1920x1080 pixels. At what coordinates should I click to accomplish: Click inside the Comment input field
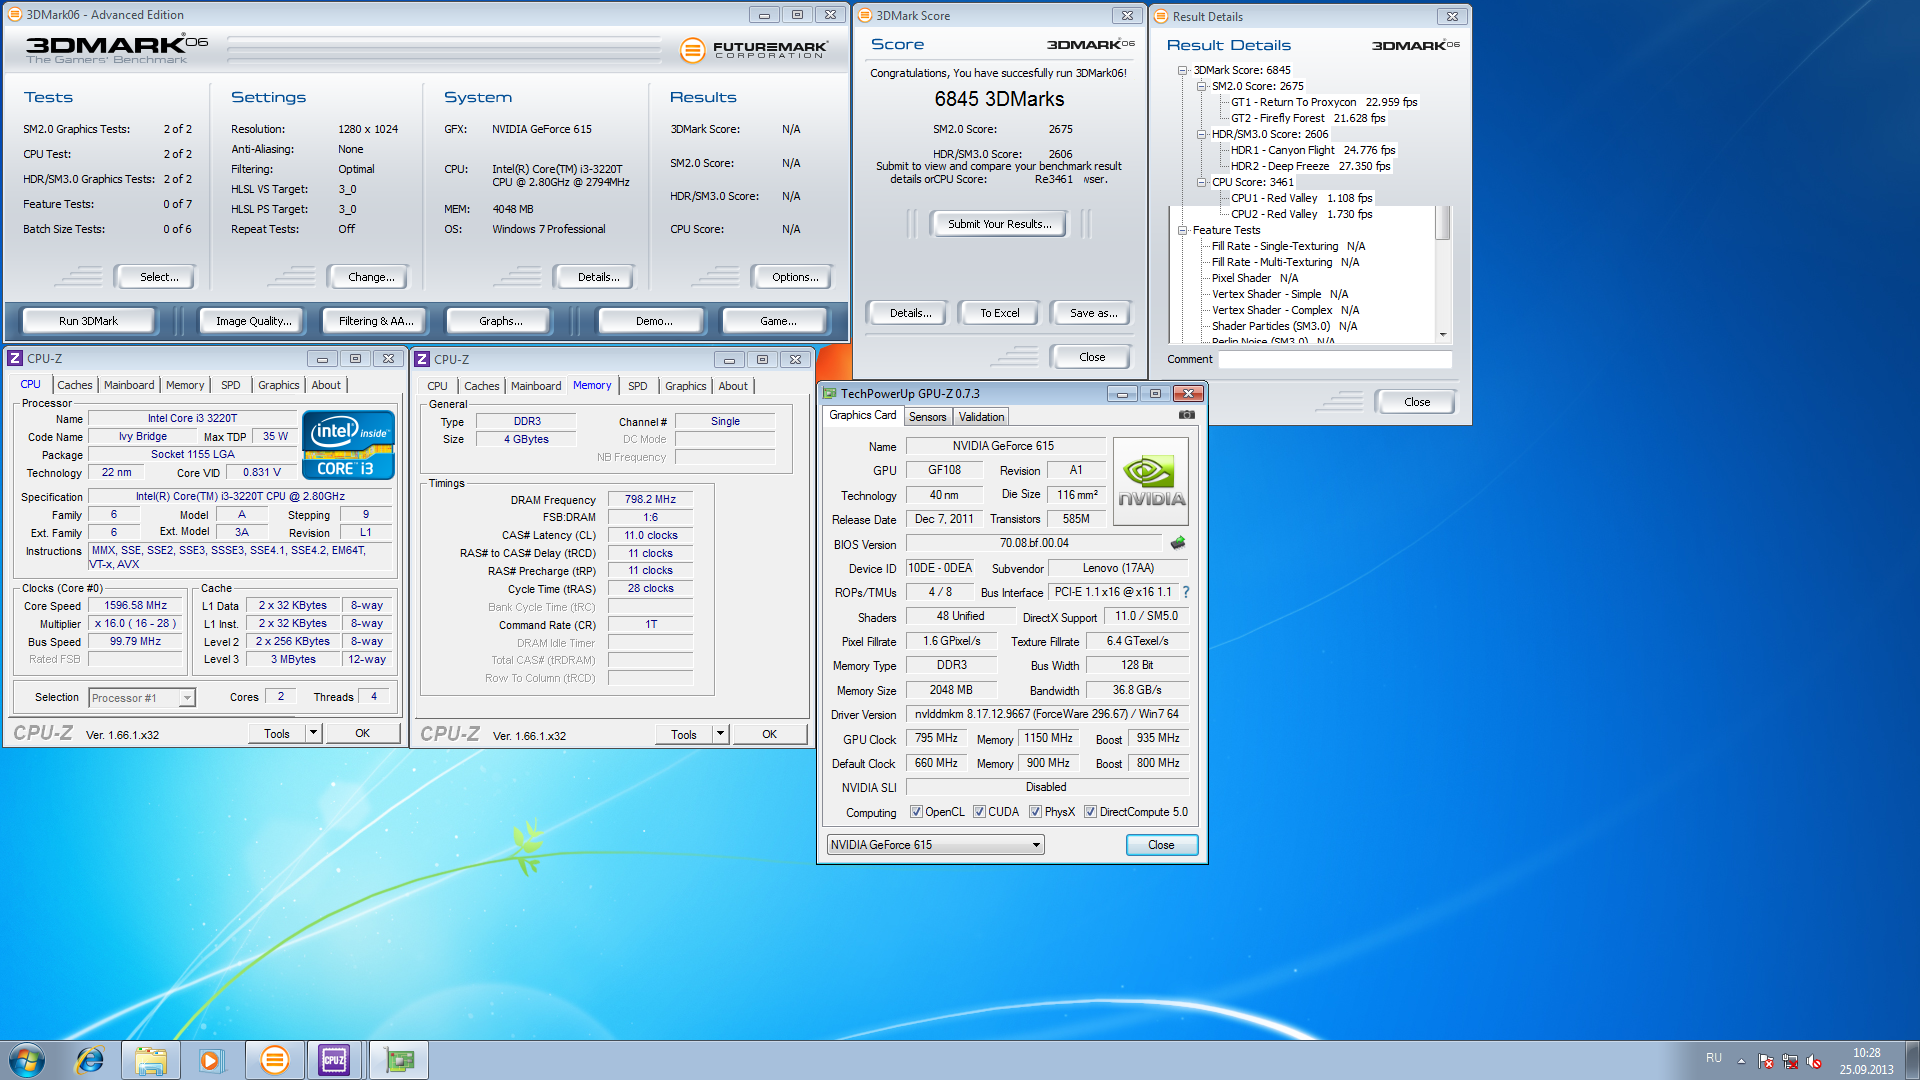click(x=1334, y=359)
